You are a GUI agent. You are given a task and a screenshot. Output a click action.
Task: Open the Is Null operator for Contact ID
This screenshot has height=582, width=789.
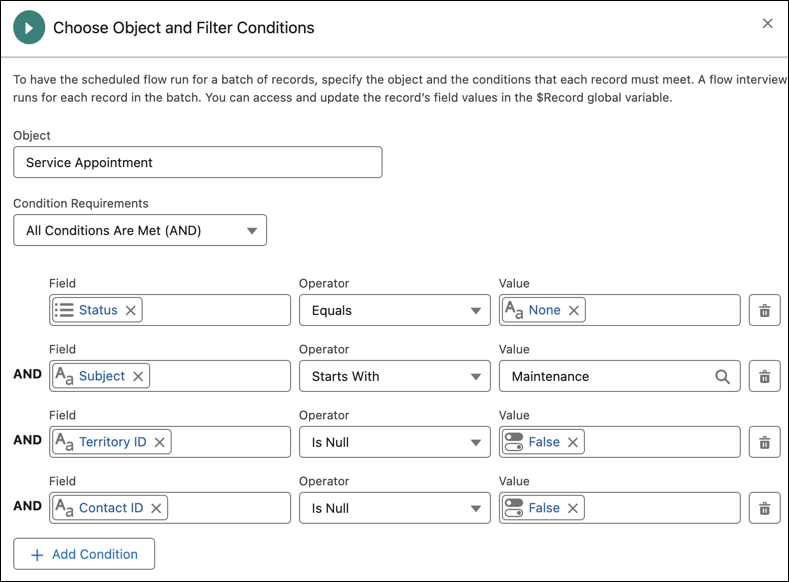pyautogui.click(x=394, y=508)
